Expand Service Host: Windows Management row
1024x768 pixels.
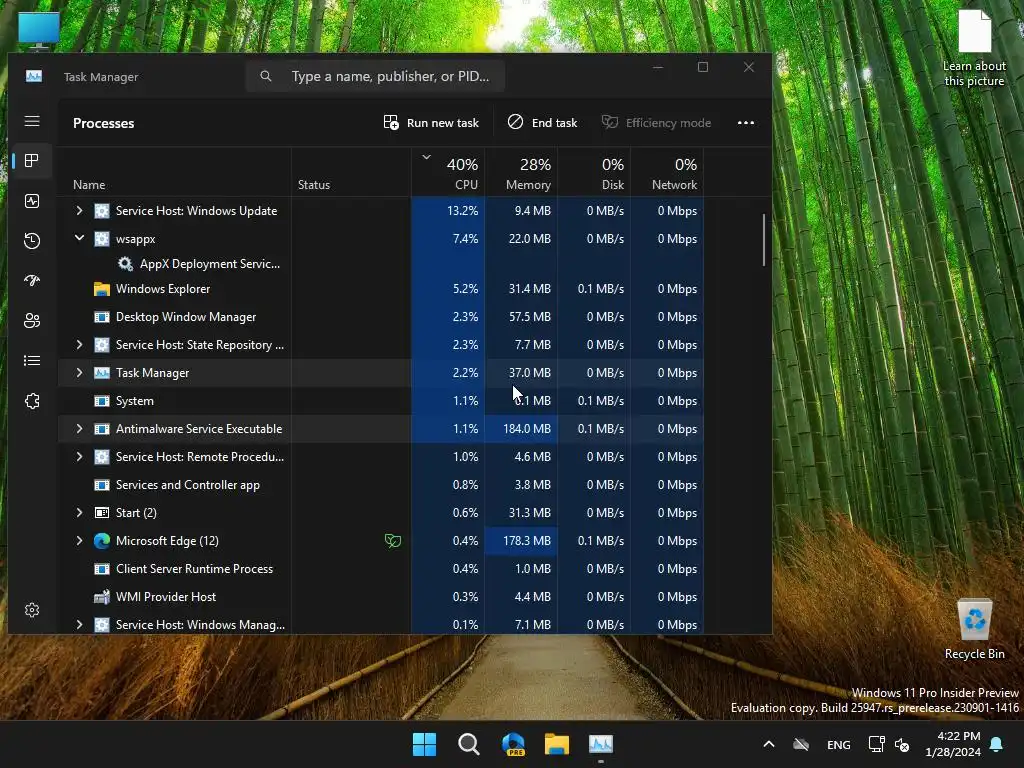[79, 624]
